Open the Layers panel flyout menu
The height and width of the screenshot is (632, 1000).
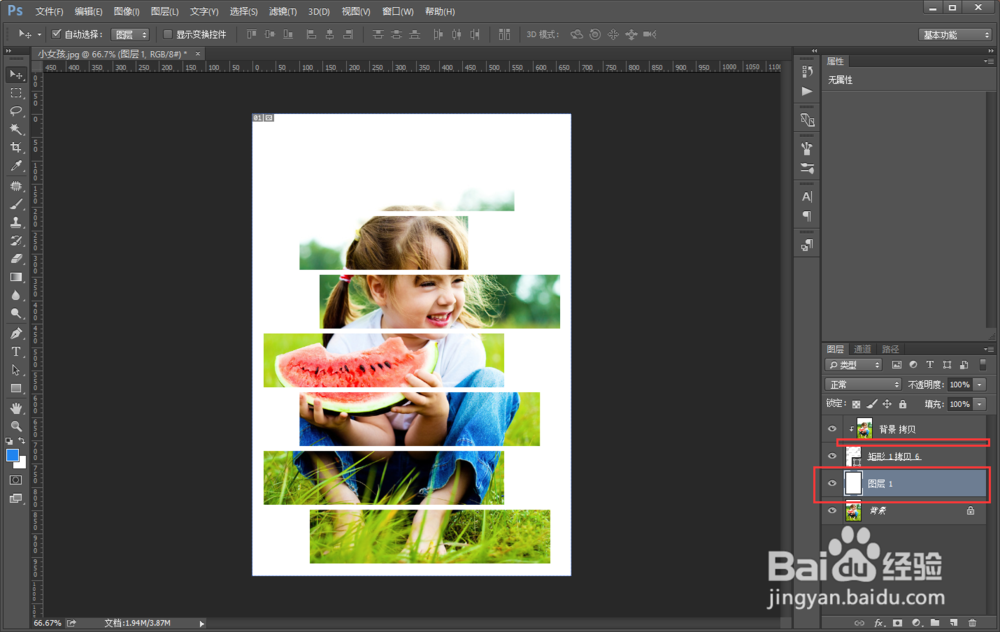click(x=988, y=349)
